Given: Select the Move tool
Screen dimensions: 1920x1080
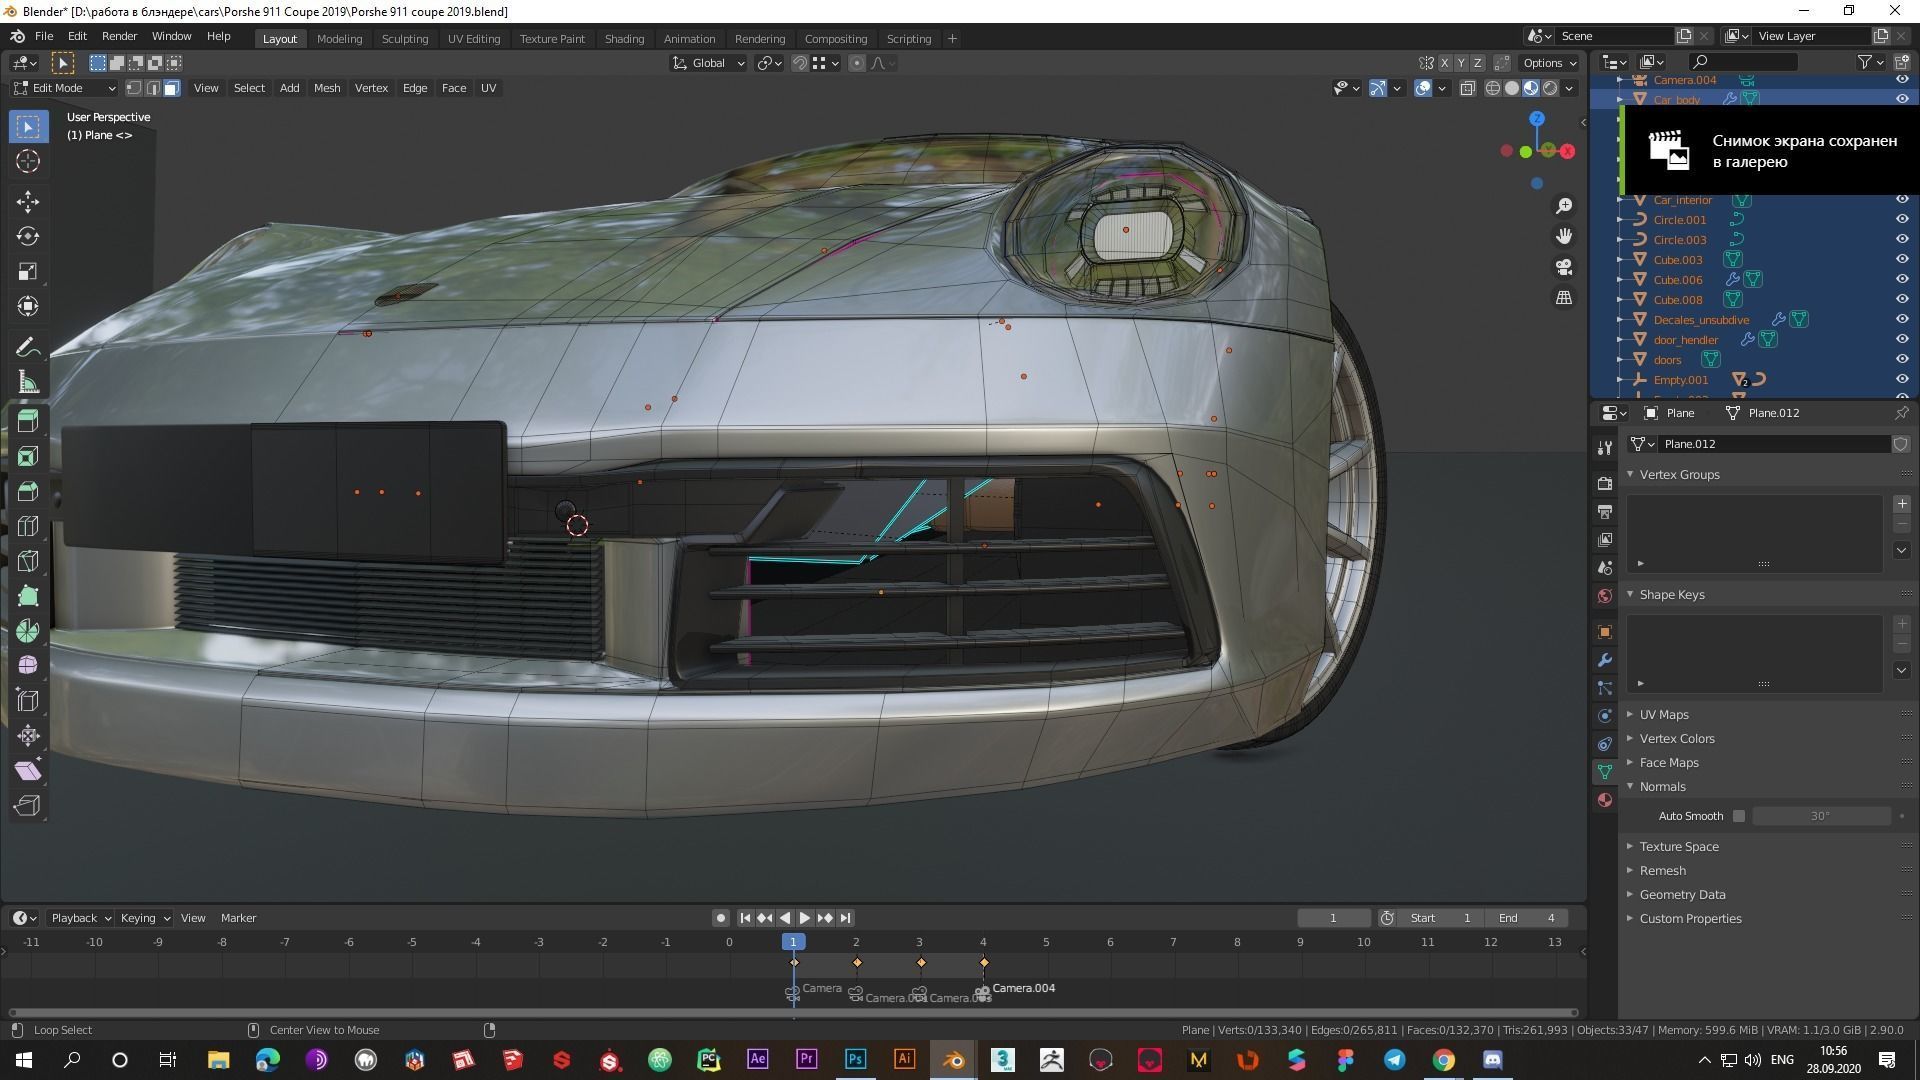Looking at the screenshot, I should pyautogui.click(x=28, y=201).
